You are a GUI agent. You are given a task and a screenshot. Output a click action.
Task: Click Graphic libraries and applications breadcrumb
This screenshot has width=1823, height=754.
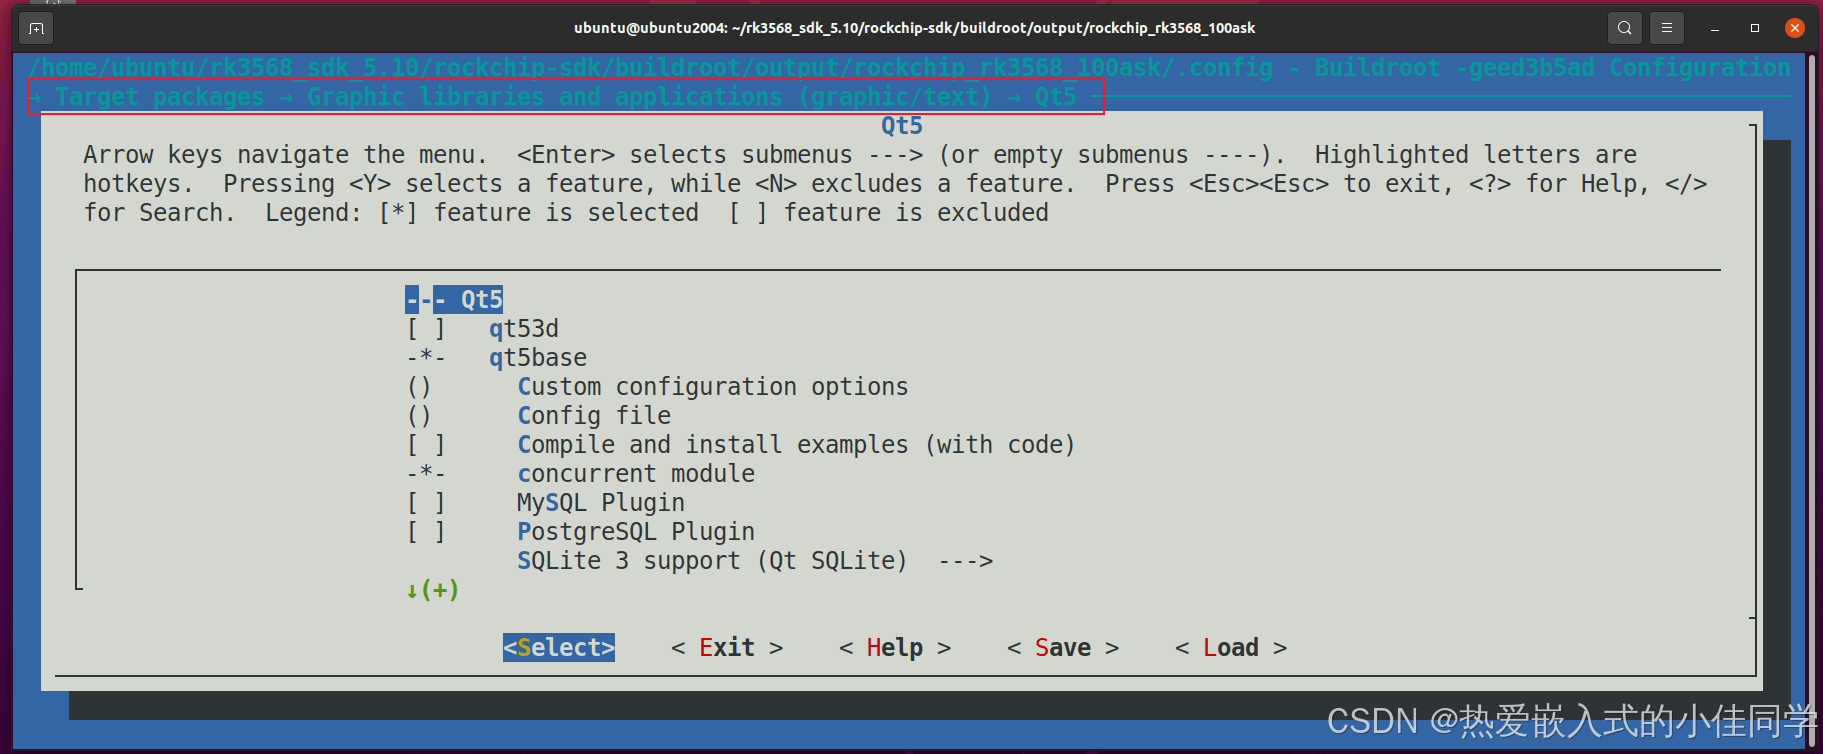click(x=649, y=97)
